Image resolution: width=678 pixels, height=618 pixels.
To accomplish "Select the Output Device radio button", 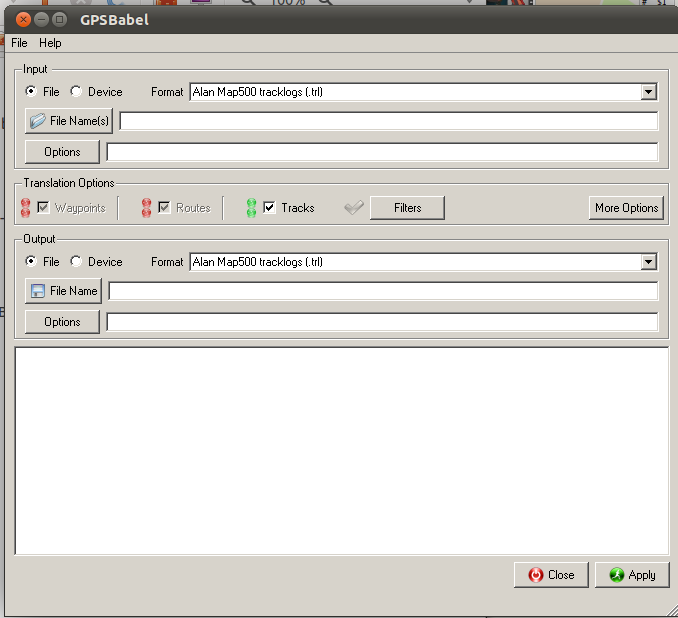I will coord(76,262).
